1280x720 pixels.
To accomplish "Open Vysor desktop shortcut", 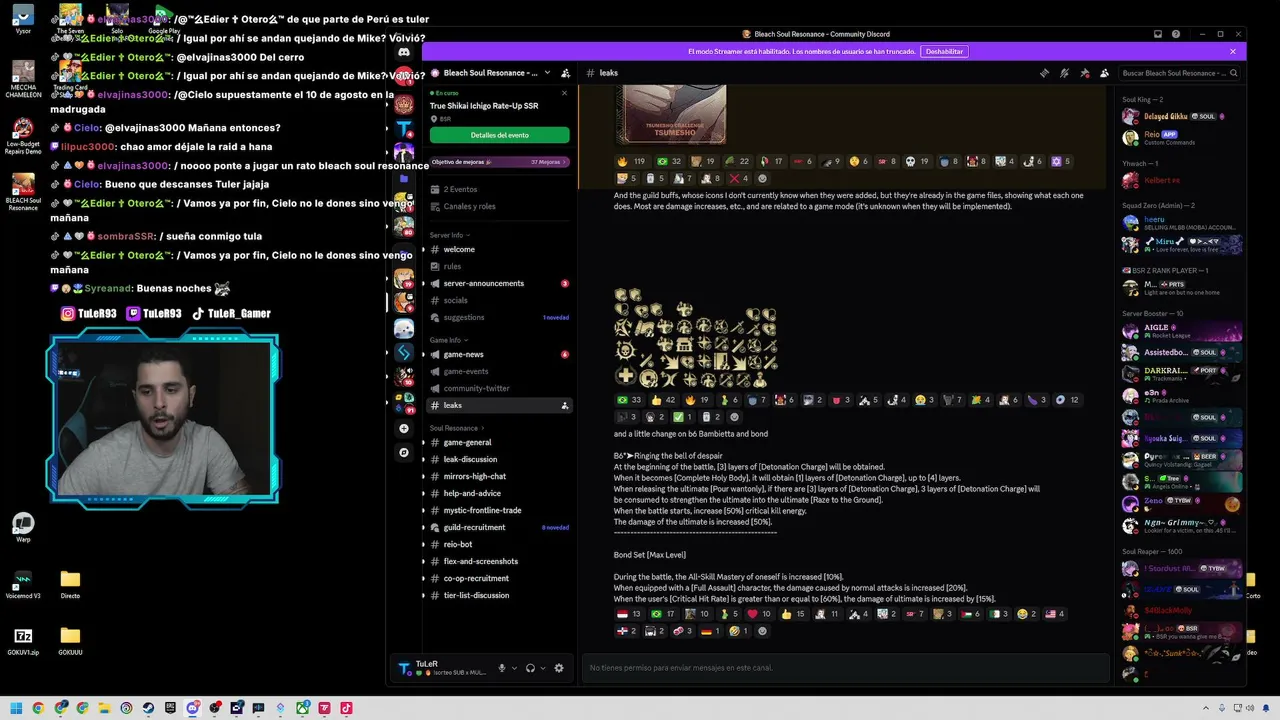I will click(23, 18).
